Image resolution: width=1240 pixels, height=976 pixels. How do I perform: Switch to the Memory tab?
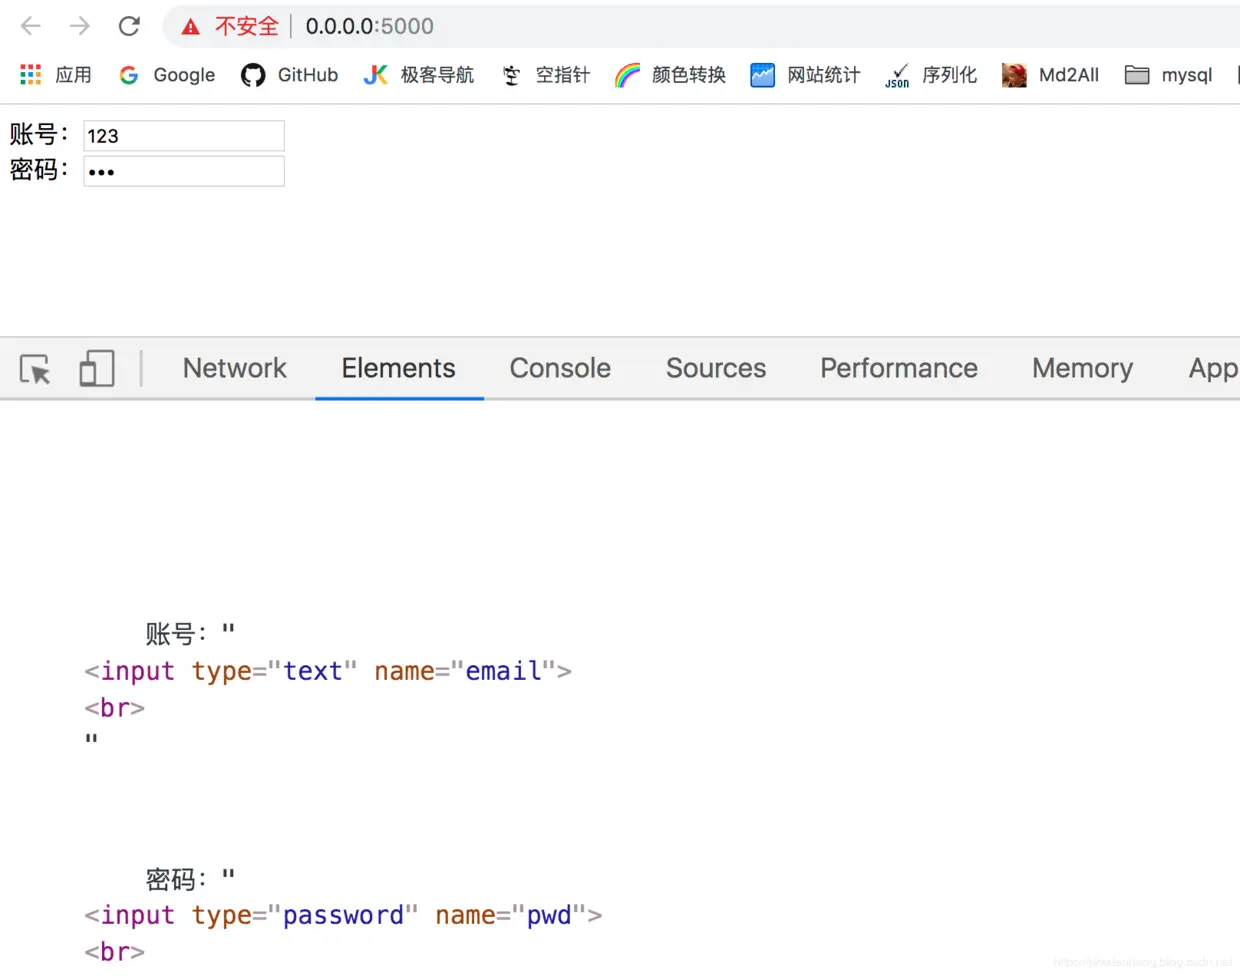click(x=1082, y=368)
